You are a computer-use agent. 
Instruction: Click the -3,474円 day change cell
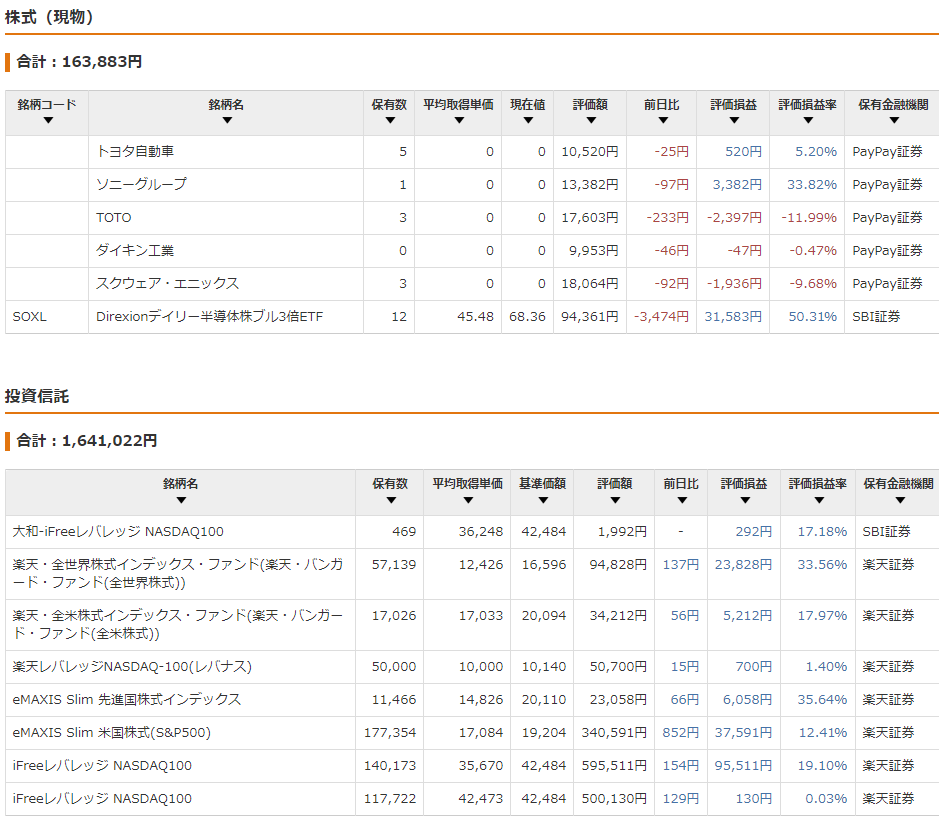pyautogui.click(x=661, y=316)
